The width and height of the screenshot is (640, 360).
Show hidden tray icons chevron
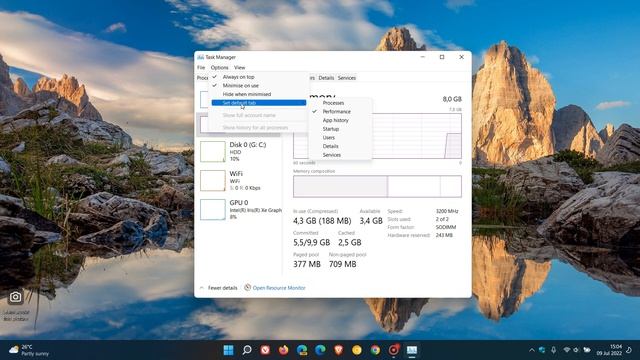[x=531, y=350]
